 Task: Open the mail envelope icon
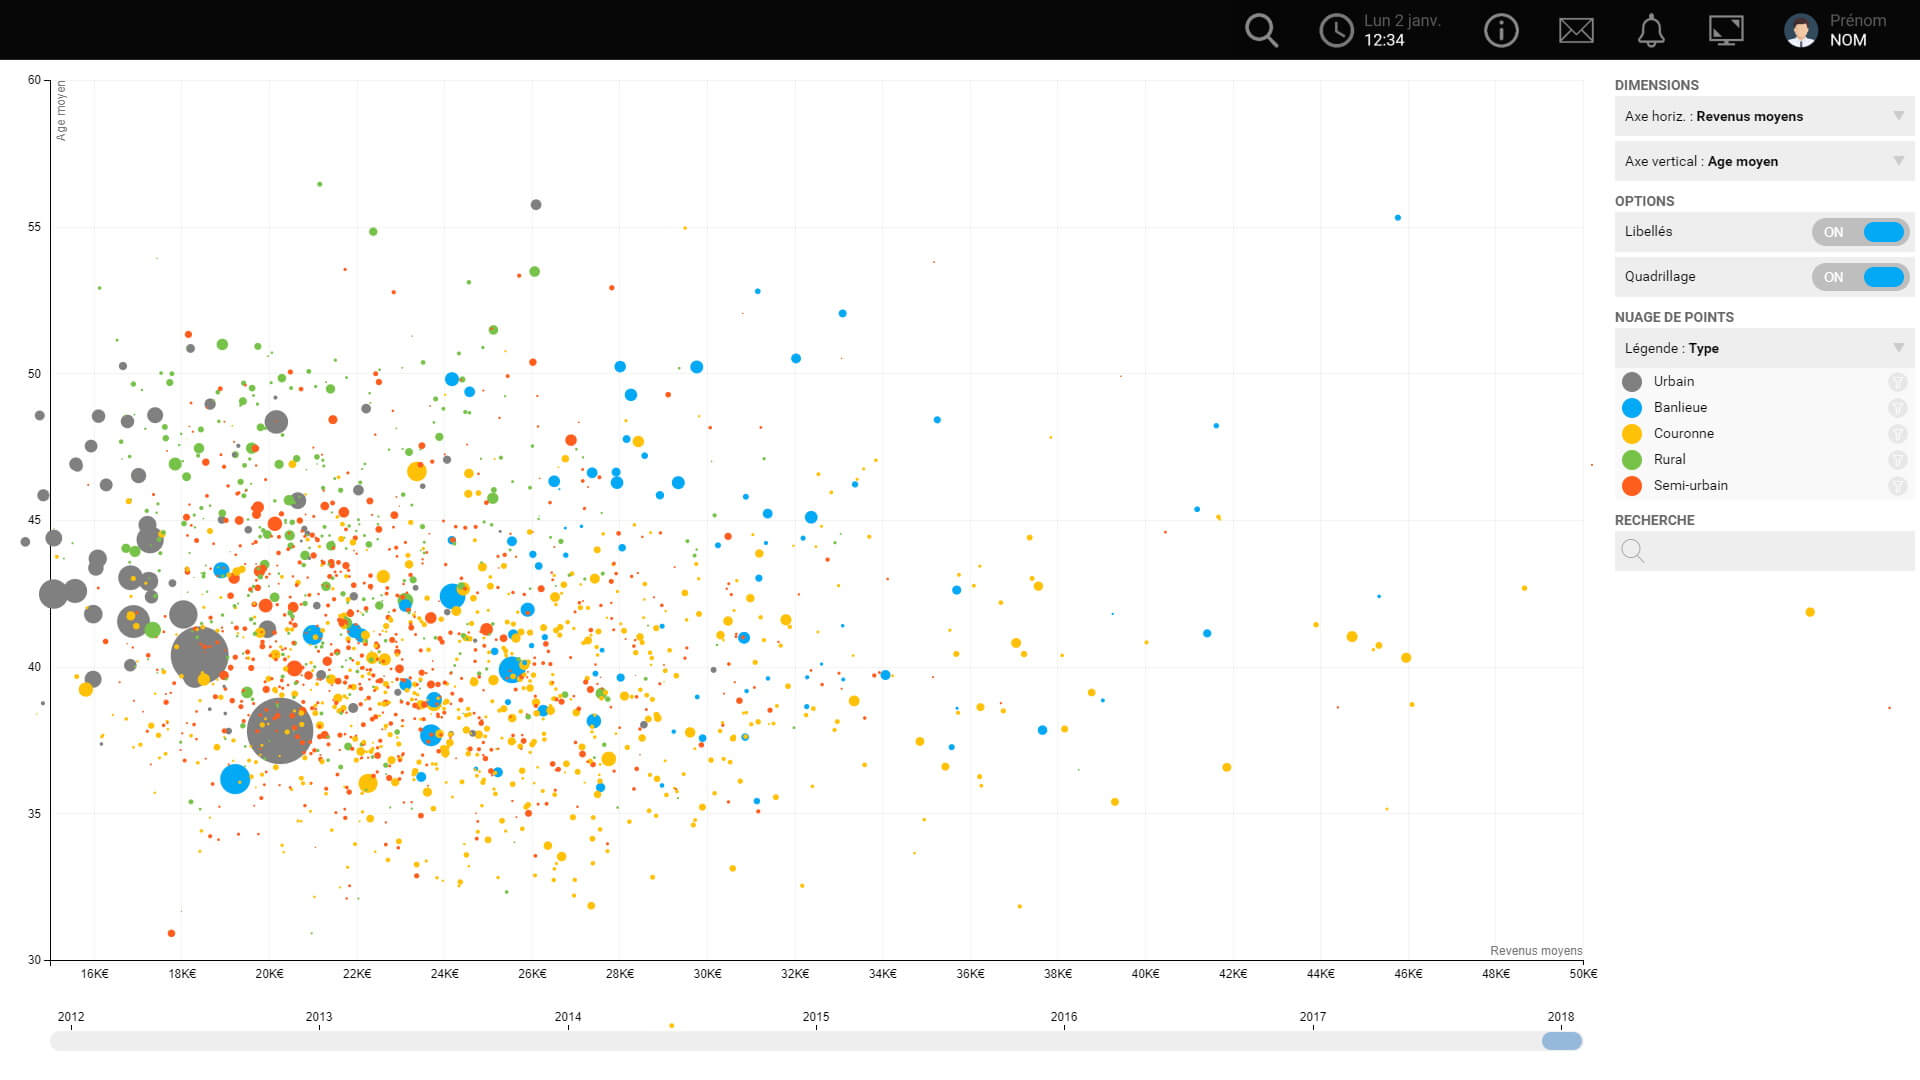[1576, 30]
